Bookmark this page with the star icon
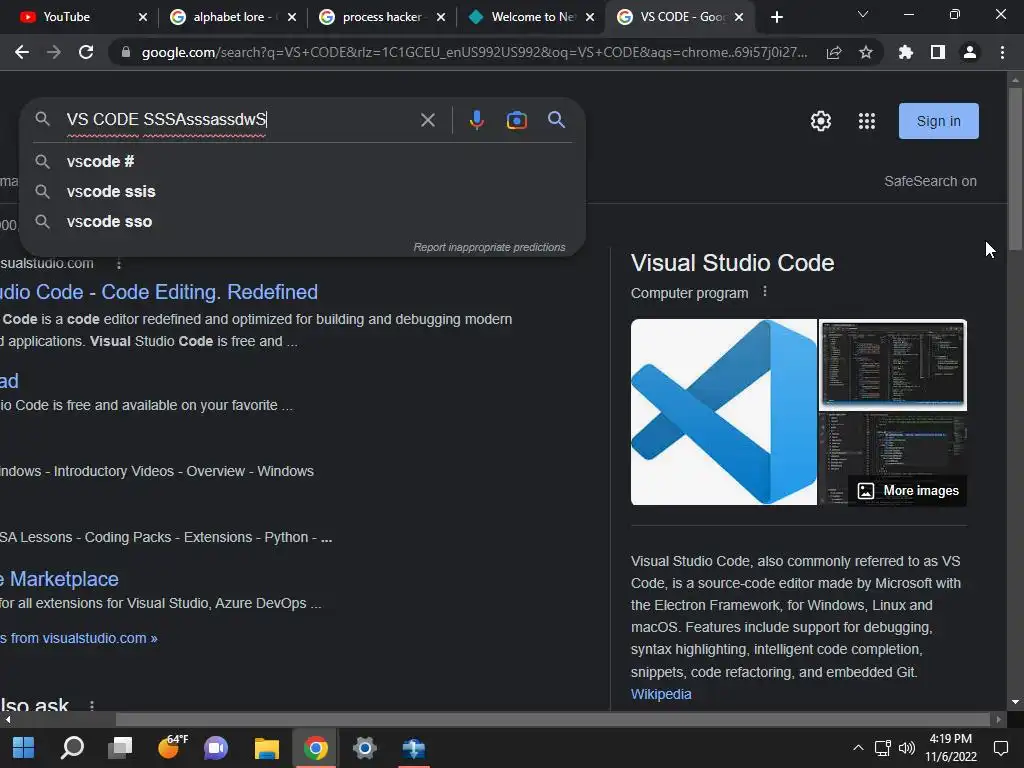The height and width of the screenshot is (768, 1024). [x=865, y=52]
